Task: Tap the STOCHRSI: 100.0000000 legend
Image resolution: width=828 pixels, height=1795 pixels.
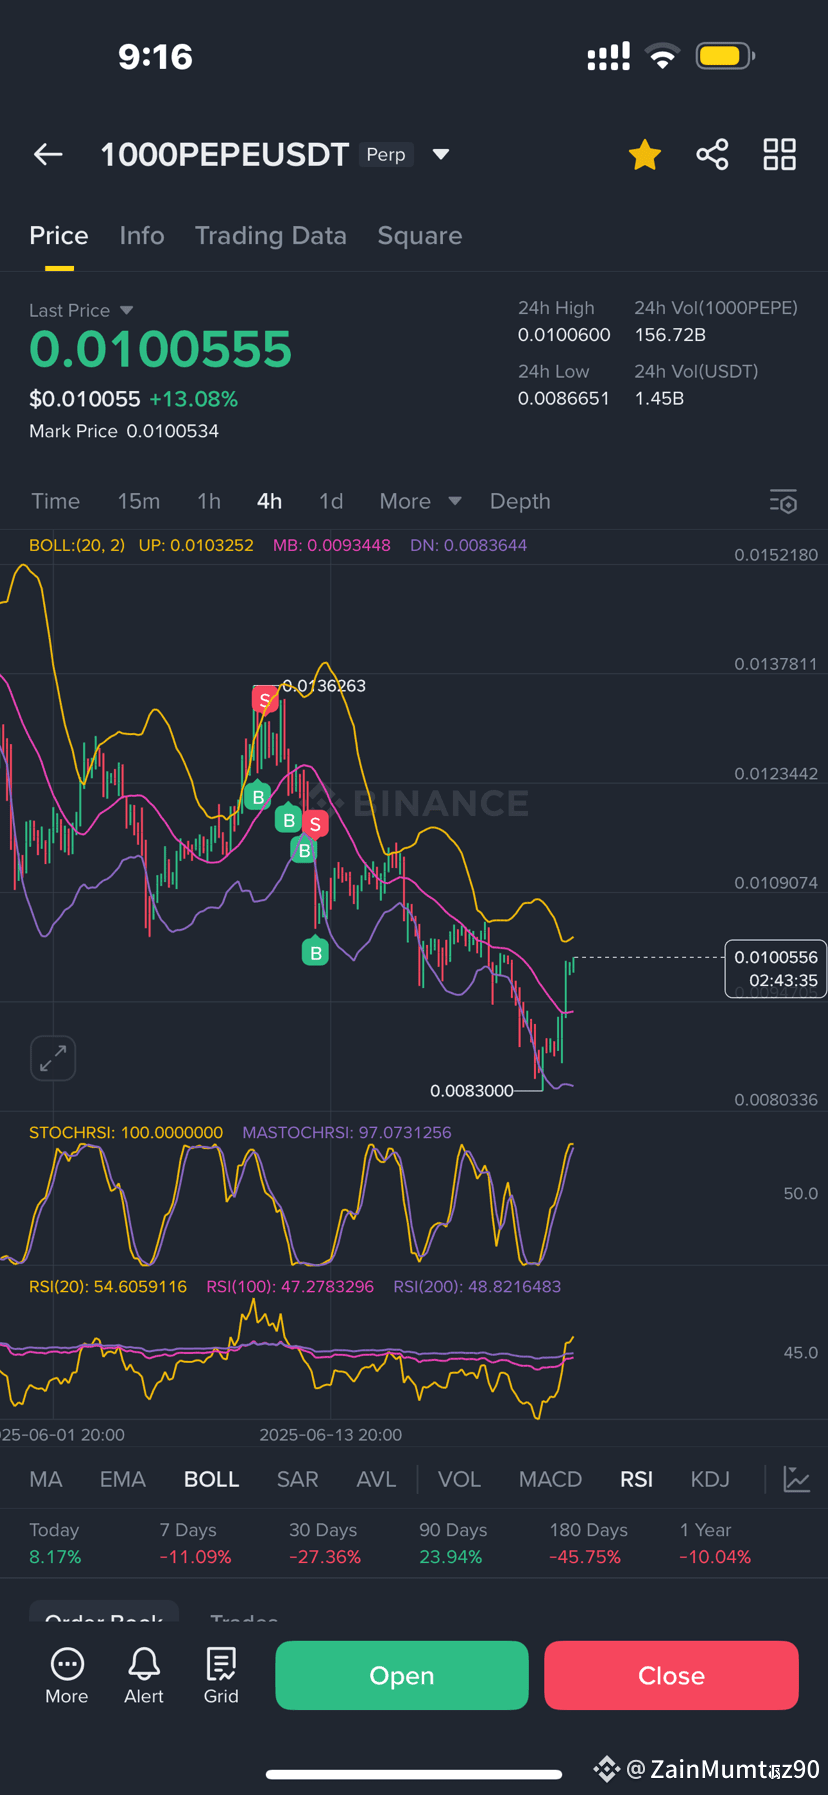Action: coord(126,1132)
